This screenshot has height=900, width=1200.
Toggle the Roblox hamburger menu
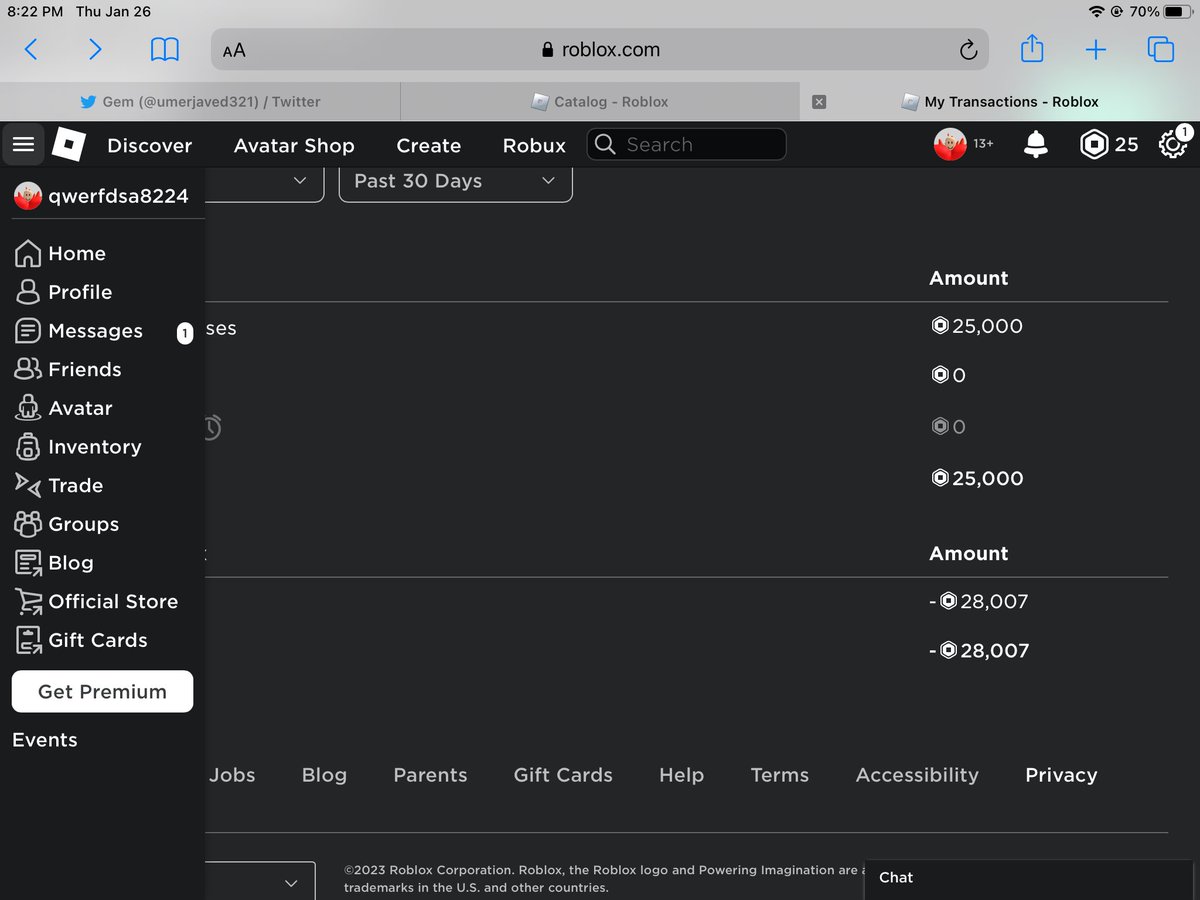[x=24, y=145]
